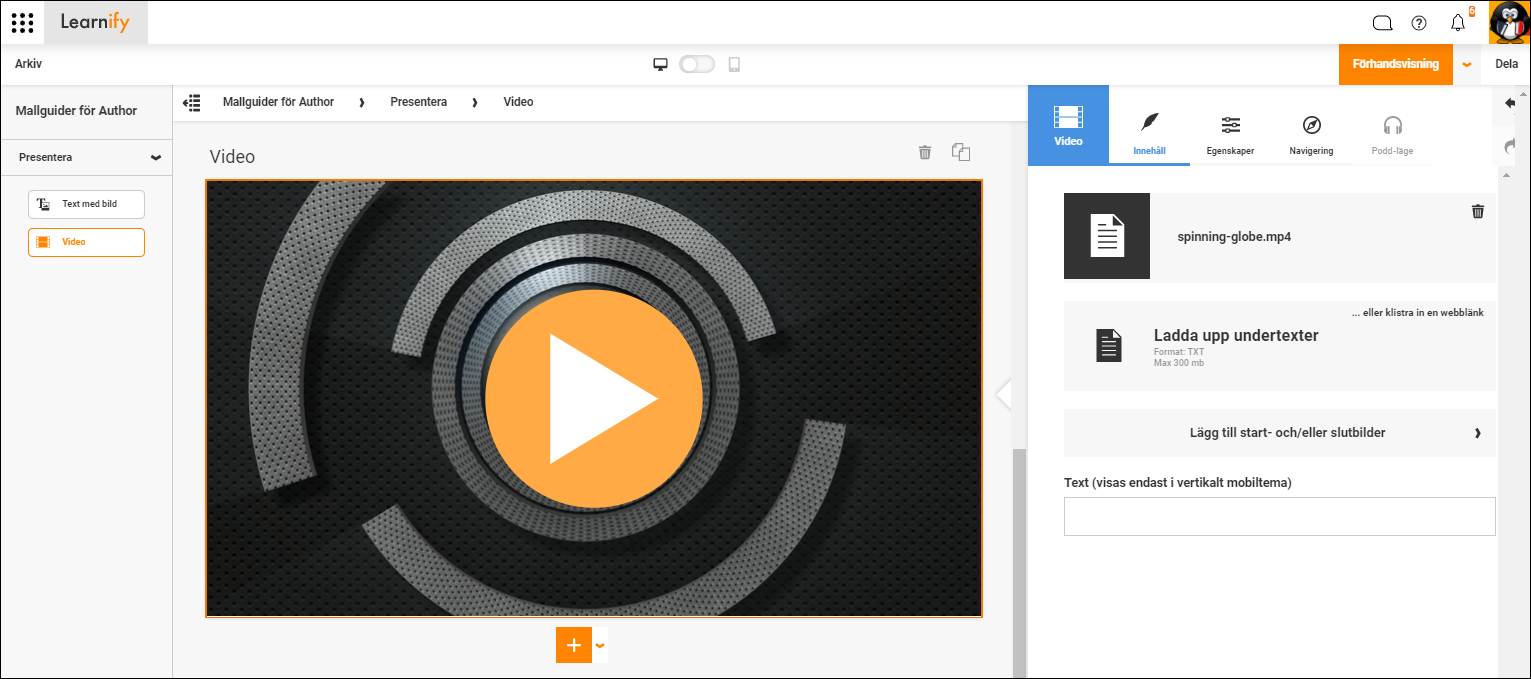The width and height of the screenshot is (1531, 679).
Task: Go to Mallguider för Author breadcrumb
Action: (x=278, y=102)
